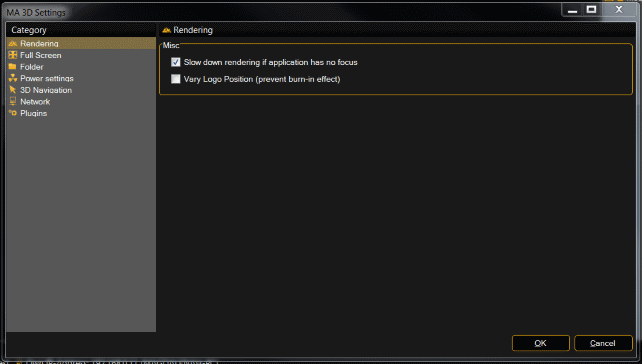Viewport: 642px width, 364px height.
Task: Click the Power settings category icon
Action: coord(13,78)
